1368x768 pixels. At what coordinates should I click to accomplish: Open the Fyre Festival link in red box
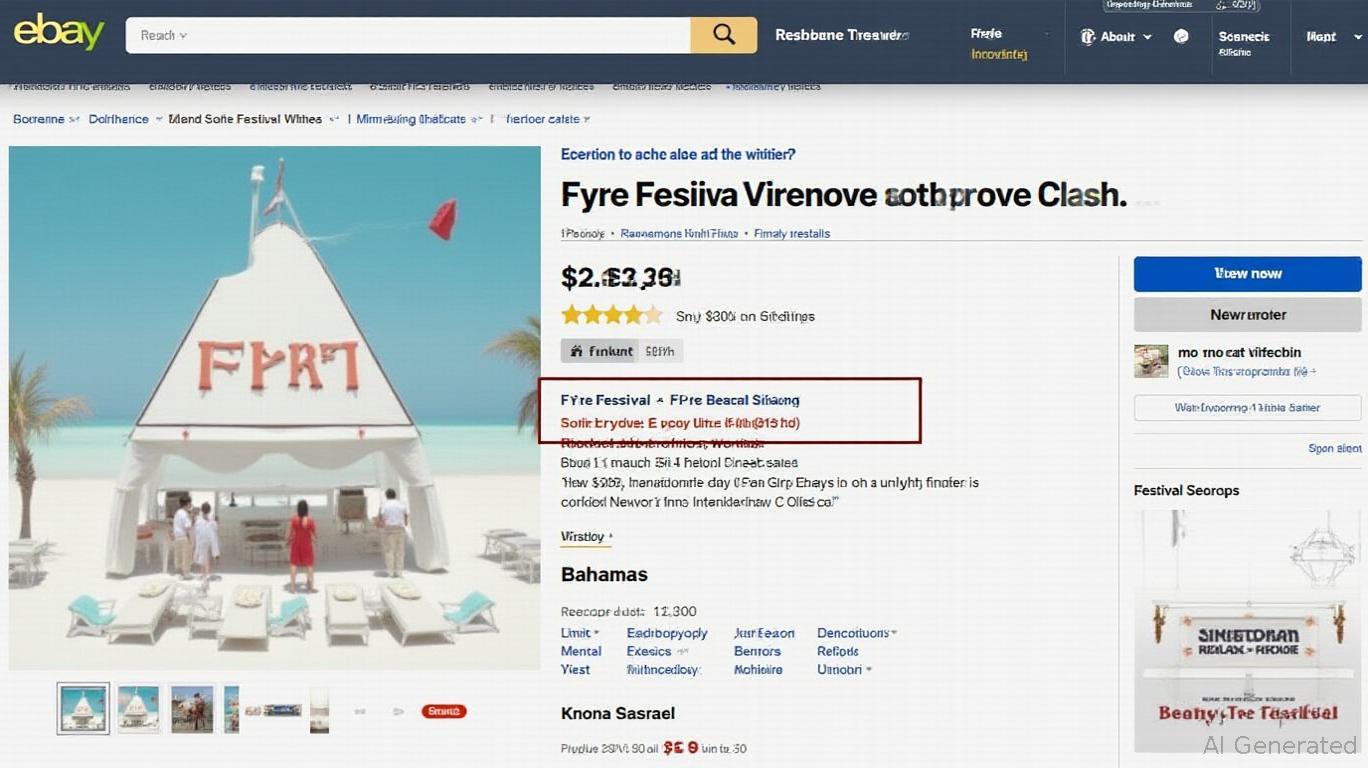point(605,400)
